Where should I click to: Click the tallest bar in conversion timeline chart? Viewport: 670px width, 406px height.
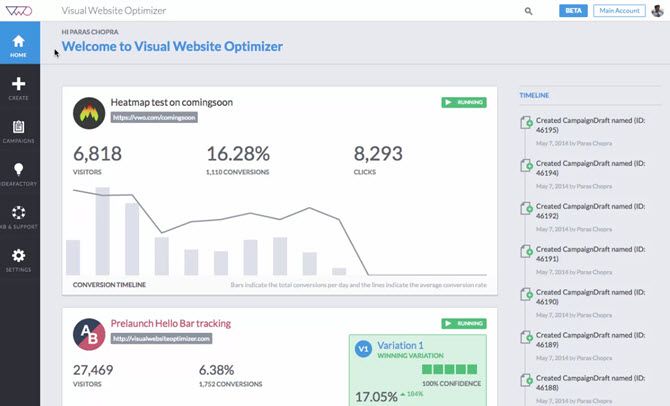click(x=102, y=230)
